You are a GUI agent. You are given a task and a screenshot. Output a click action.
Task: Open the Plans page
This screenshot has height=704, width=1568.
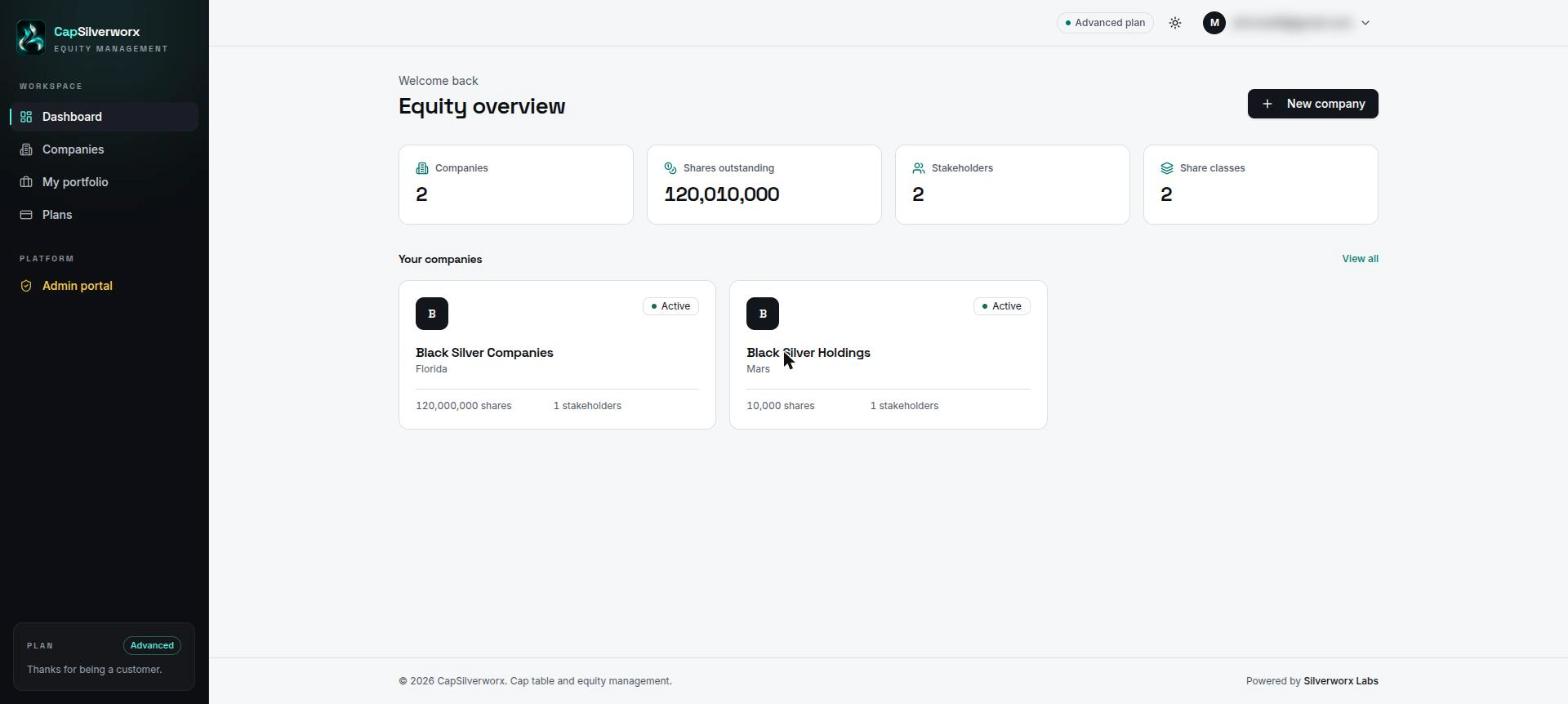[x=104, y=215]
